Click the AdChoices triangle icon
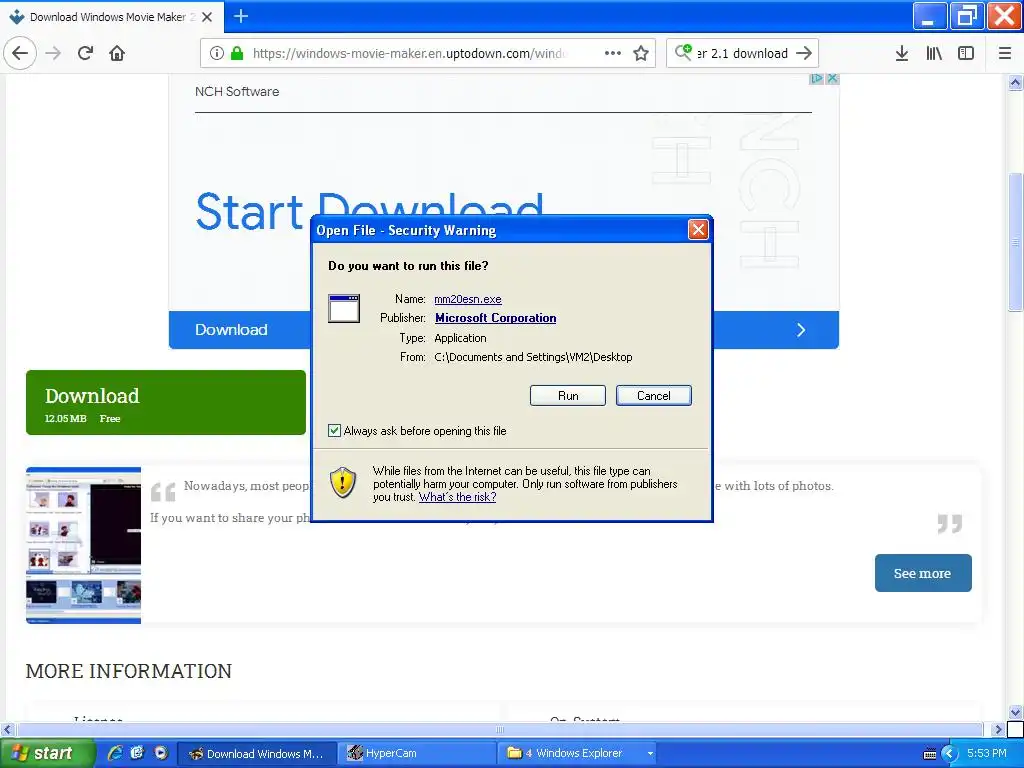 (x=816, y=78)
